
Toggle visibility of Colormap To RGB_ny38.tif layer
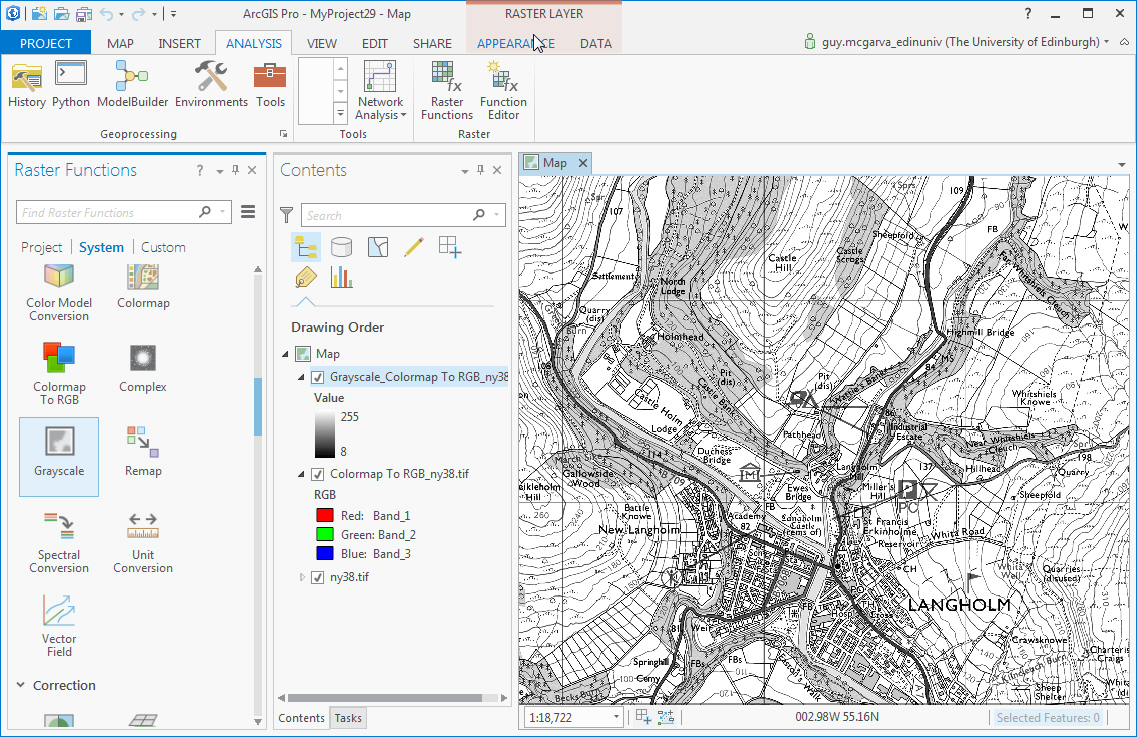click(x=318, y=474)
